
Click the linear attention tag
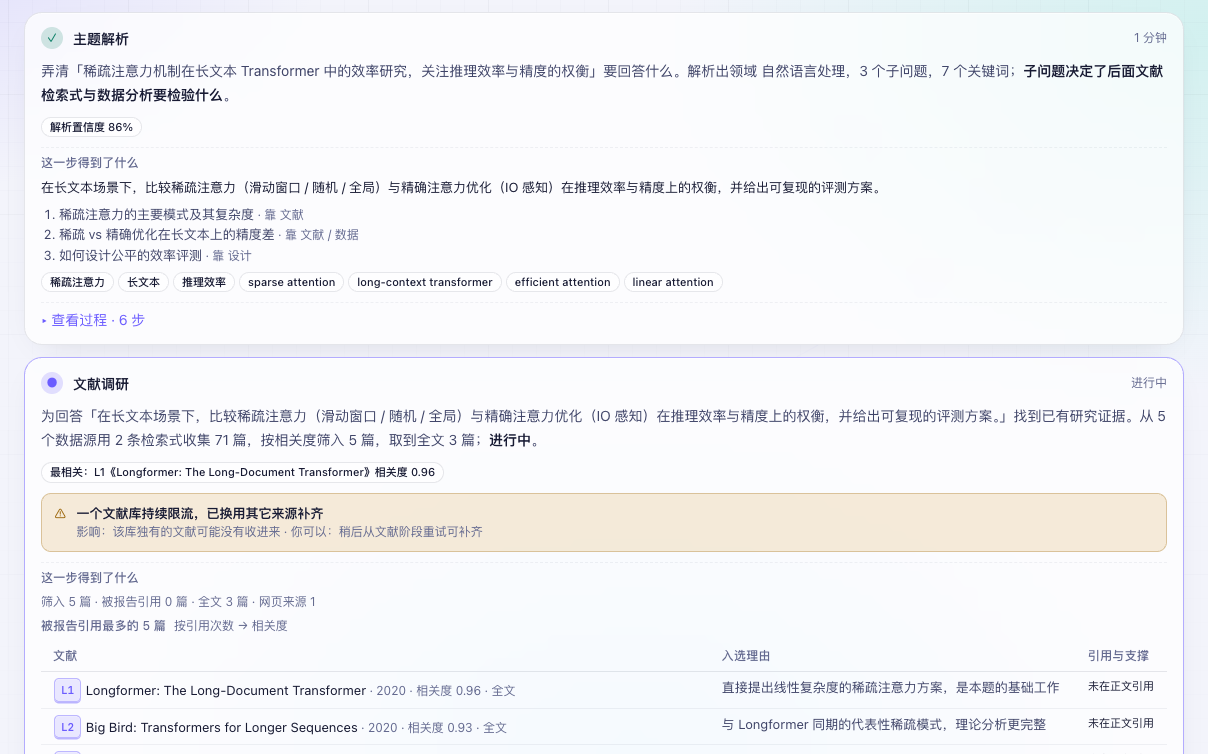coord(673,282)
